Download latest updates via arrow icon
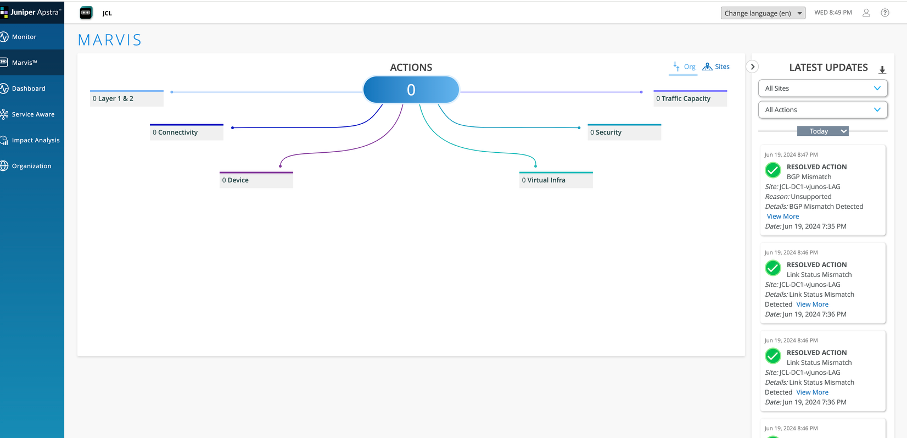The image size is (908, 438). click(x=882, y=70)
